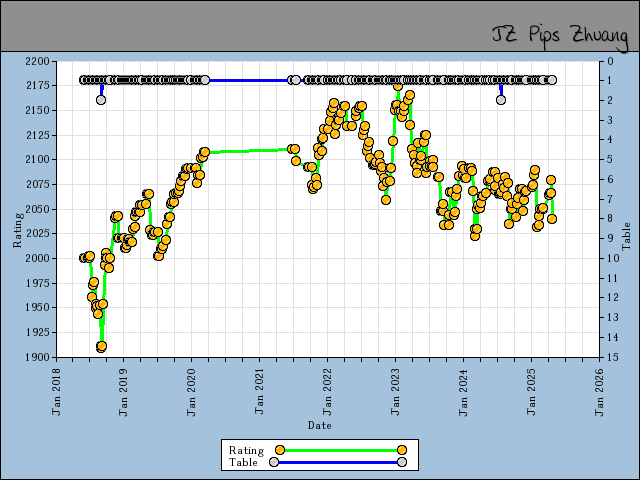Click the vertical 'Rating' axis title
Screen dimensions: 640x480
pyautogui.click(x=18, y=230)
